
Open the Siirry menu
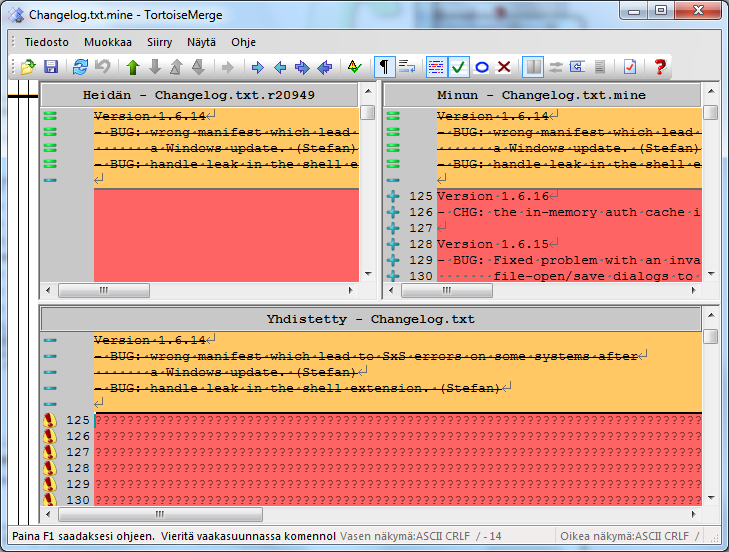tap(159, 42)
